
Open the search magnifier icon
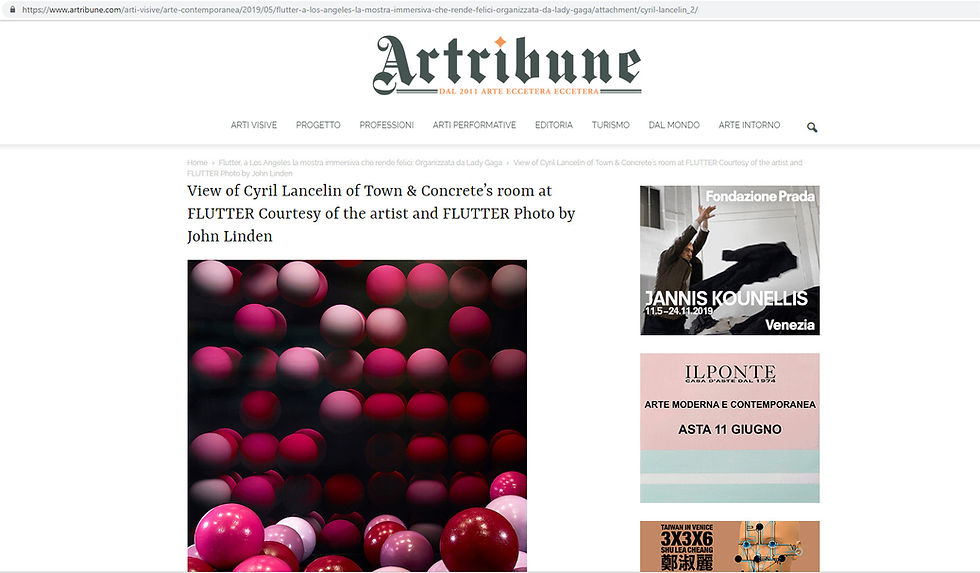click(x=812, y=127)
